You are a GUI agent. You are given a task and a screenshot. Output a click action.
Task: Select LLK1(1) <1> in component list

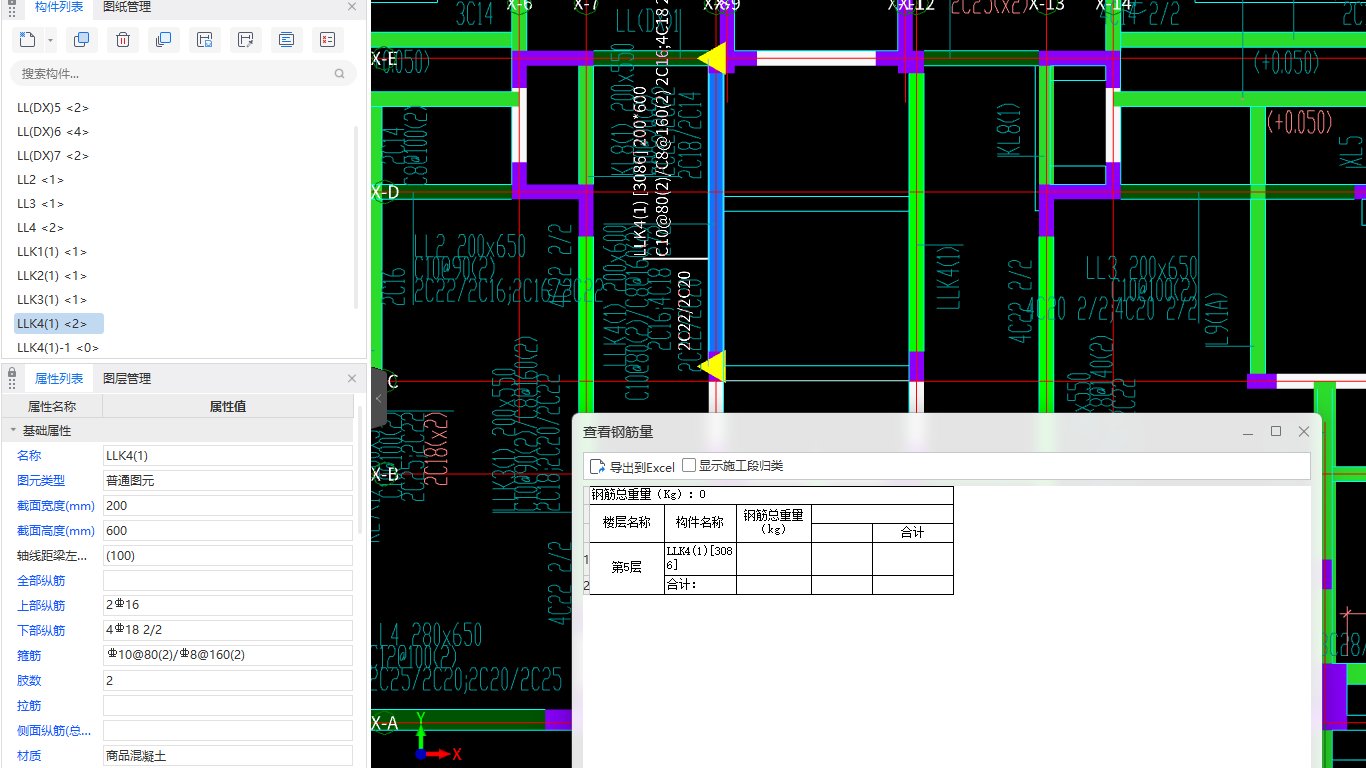pos(52,251)
